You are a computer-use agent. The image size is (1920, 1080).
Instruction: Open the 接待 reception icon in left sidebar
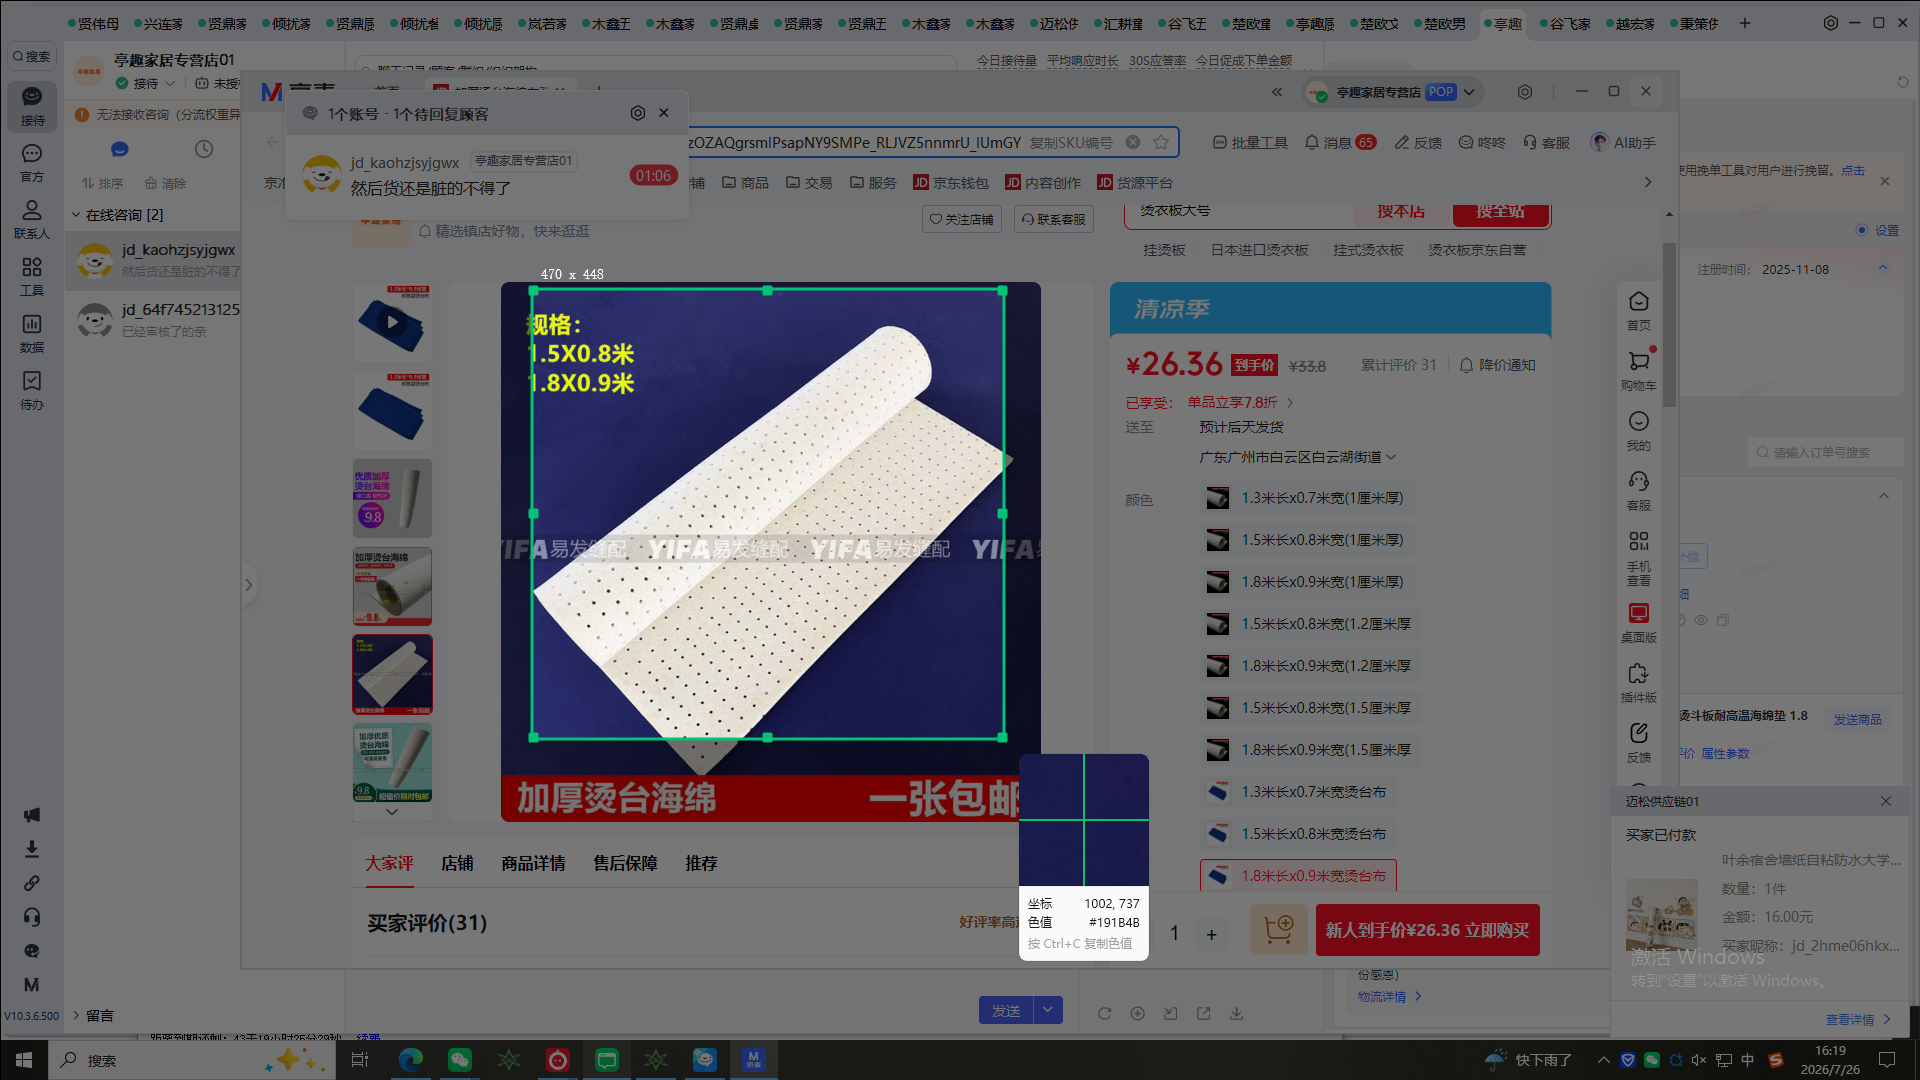coord(32,105)
